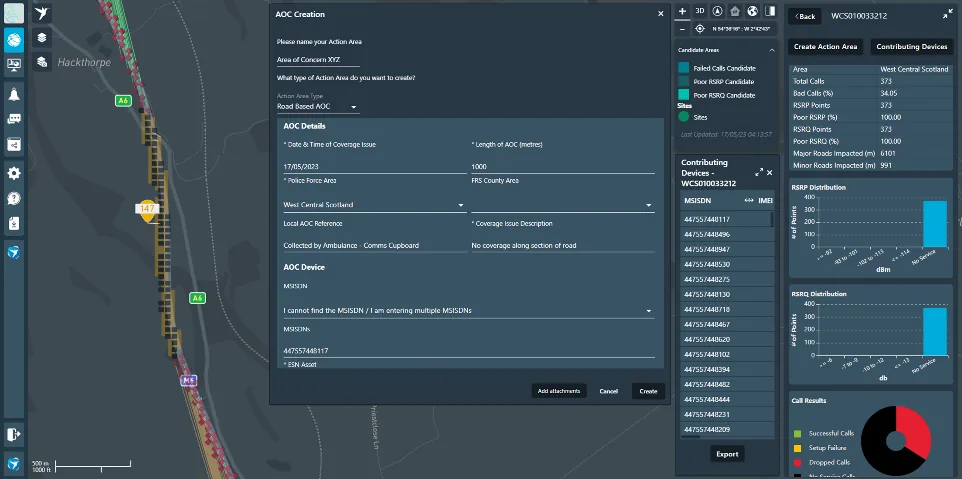Click the Create button
The height and width of the screenshot is (479, 962).
(x=648, y=391)
